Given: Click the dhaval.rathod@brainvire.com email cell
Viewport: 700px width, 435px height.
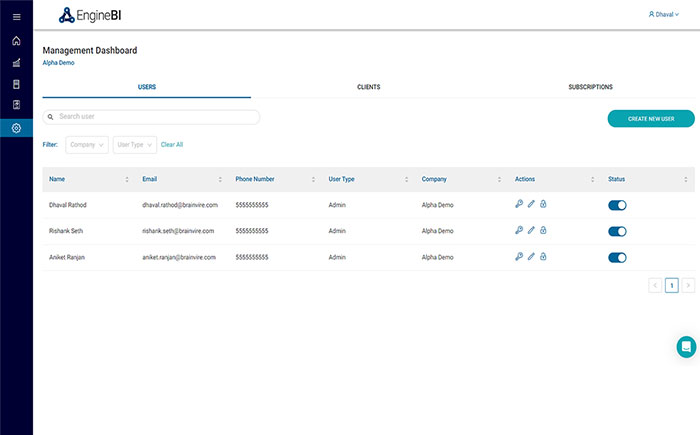Looking at the screenshot, I should (x=180, y=205).
